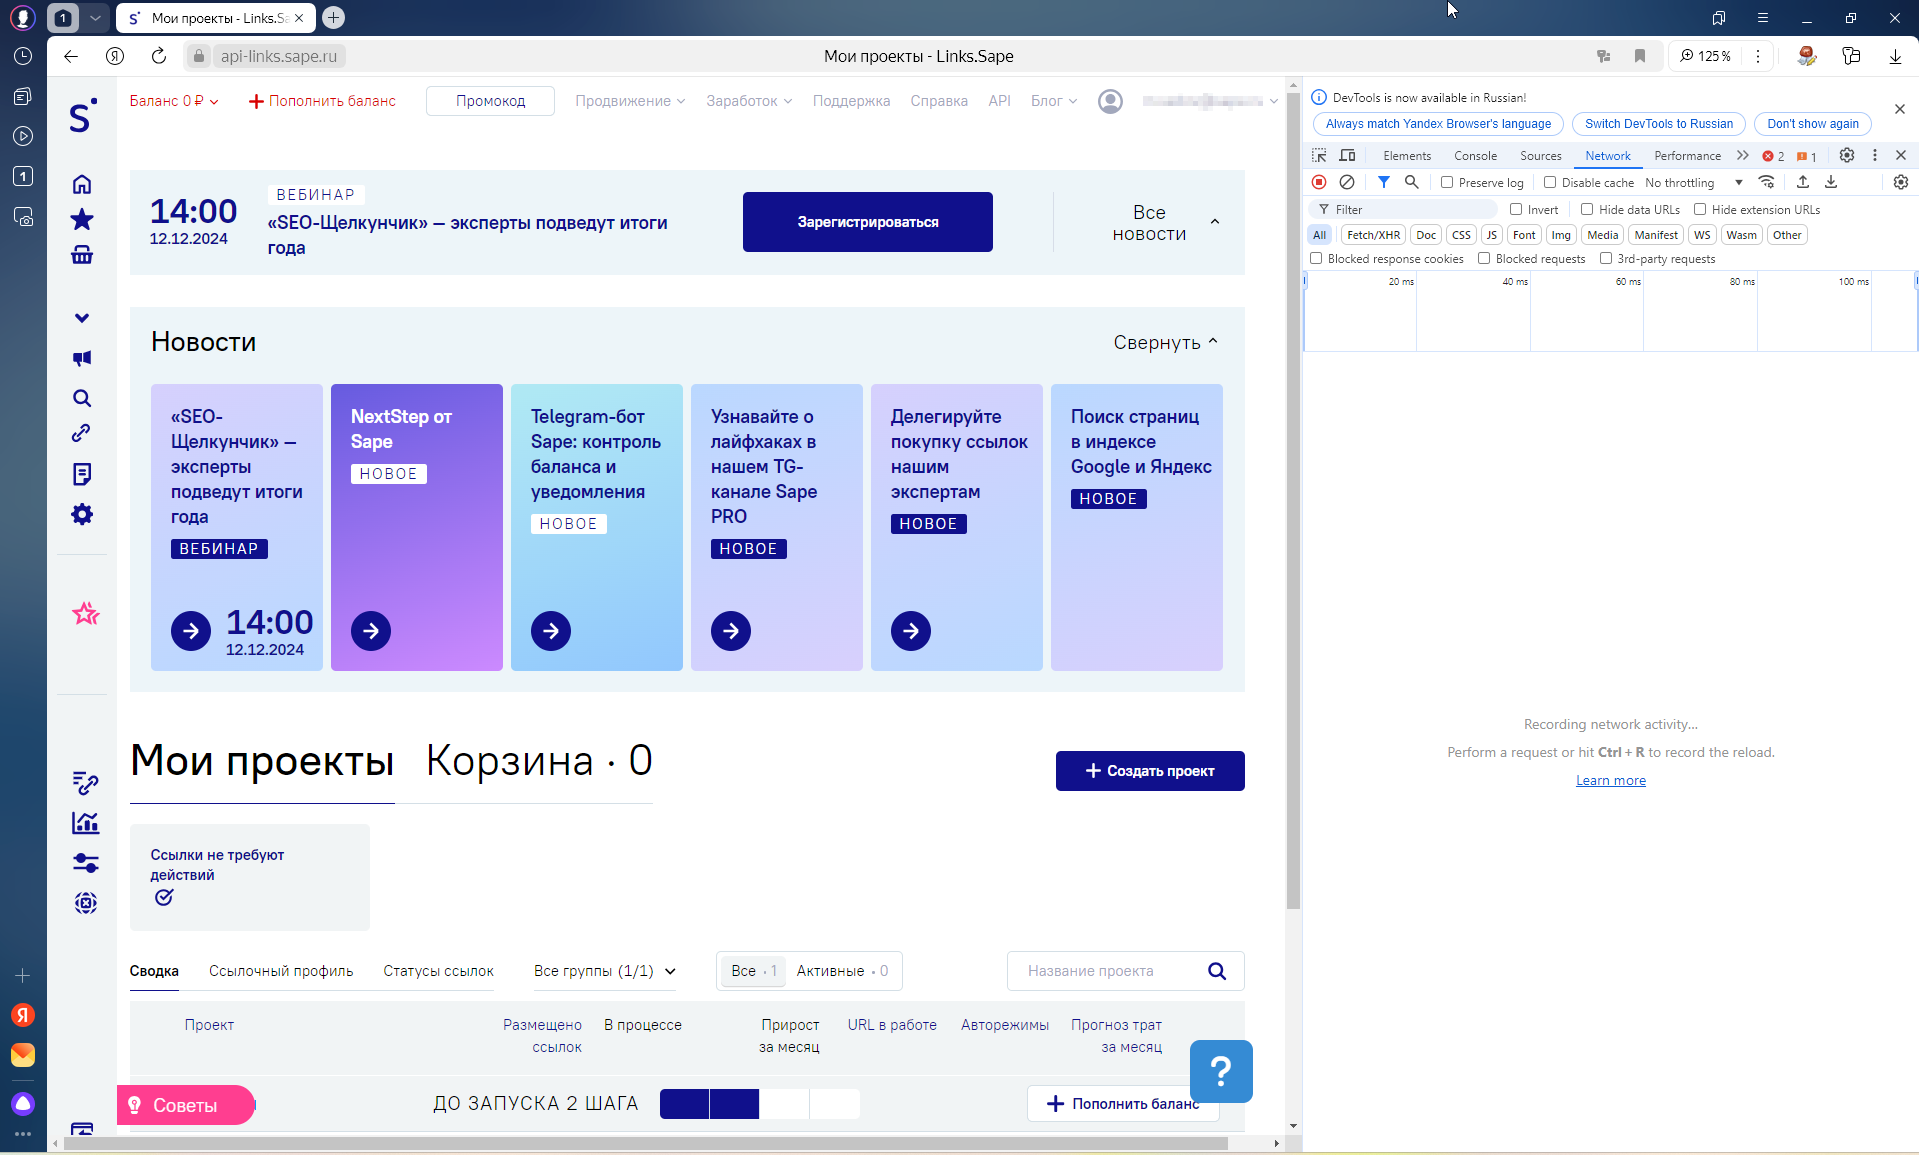Expand the Продвижение menu
The height and width of the screenshot is (1155, 1919).
pyautogui.click(x=630, y=101)
